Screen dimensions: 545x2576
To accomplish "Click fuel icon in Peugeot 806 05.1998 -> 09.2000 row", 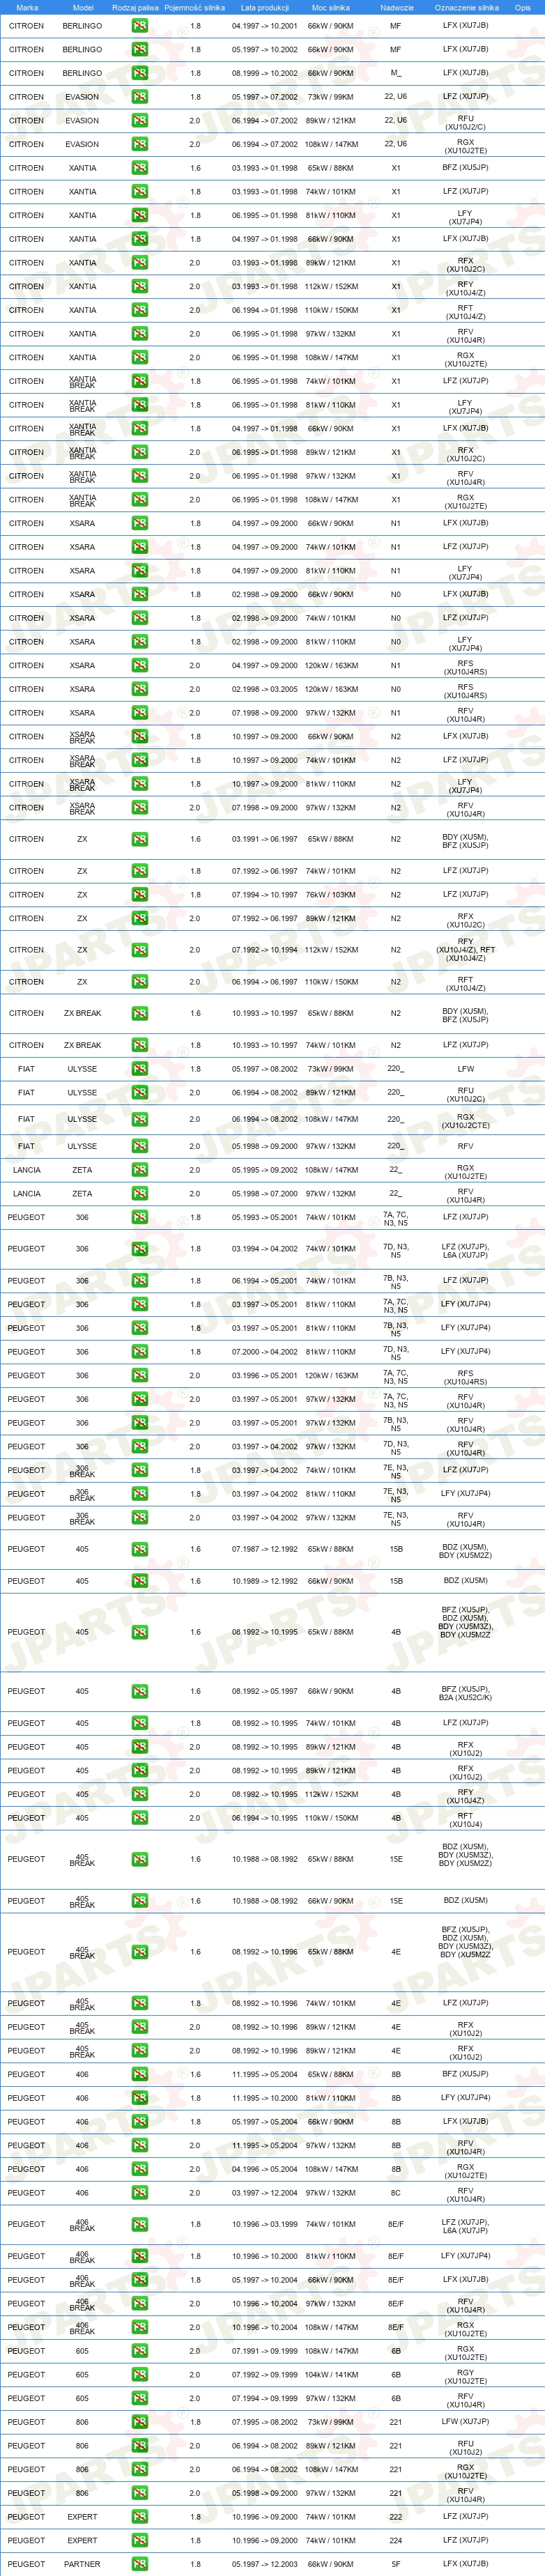I will (x=139, y=2493).
